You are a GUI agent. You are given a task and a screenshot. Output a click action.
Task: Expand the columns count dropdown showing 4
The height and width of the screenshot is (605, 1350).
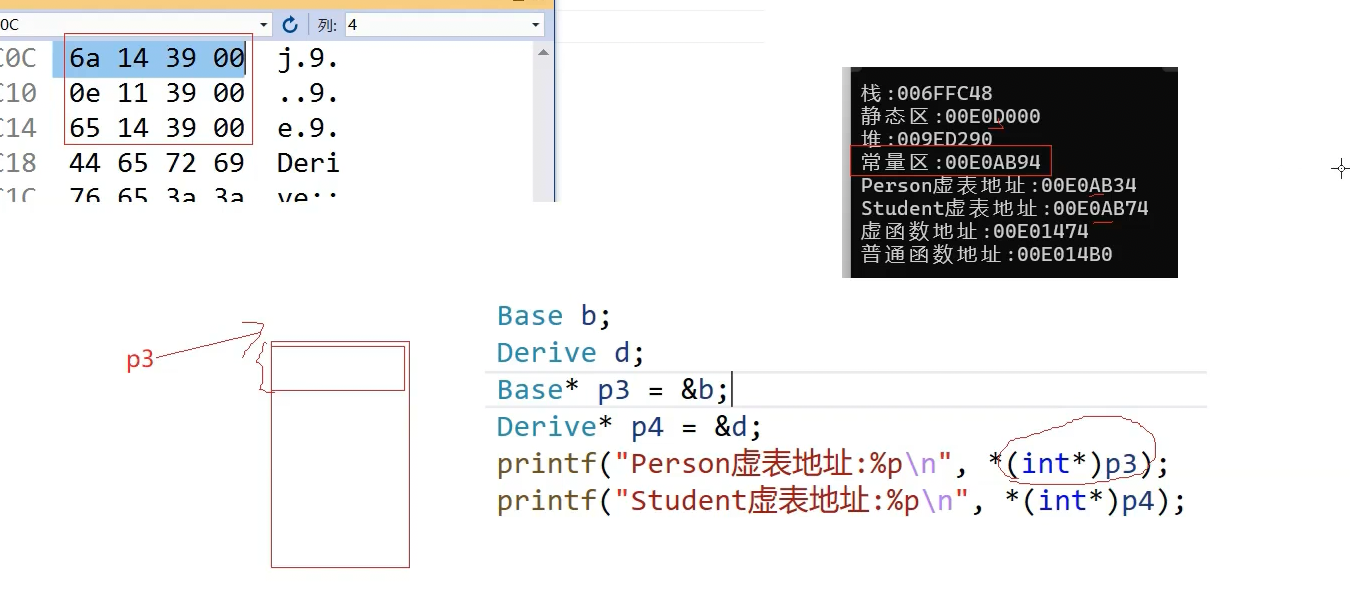click(536, 25)
